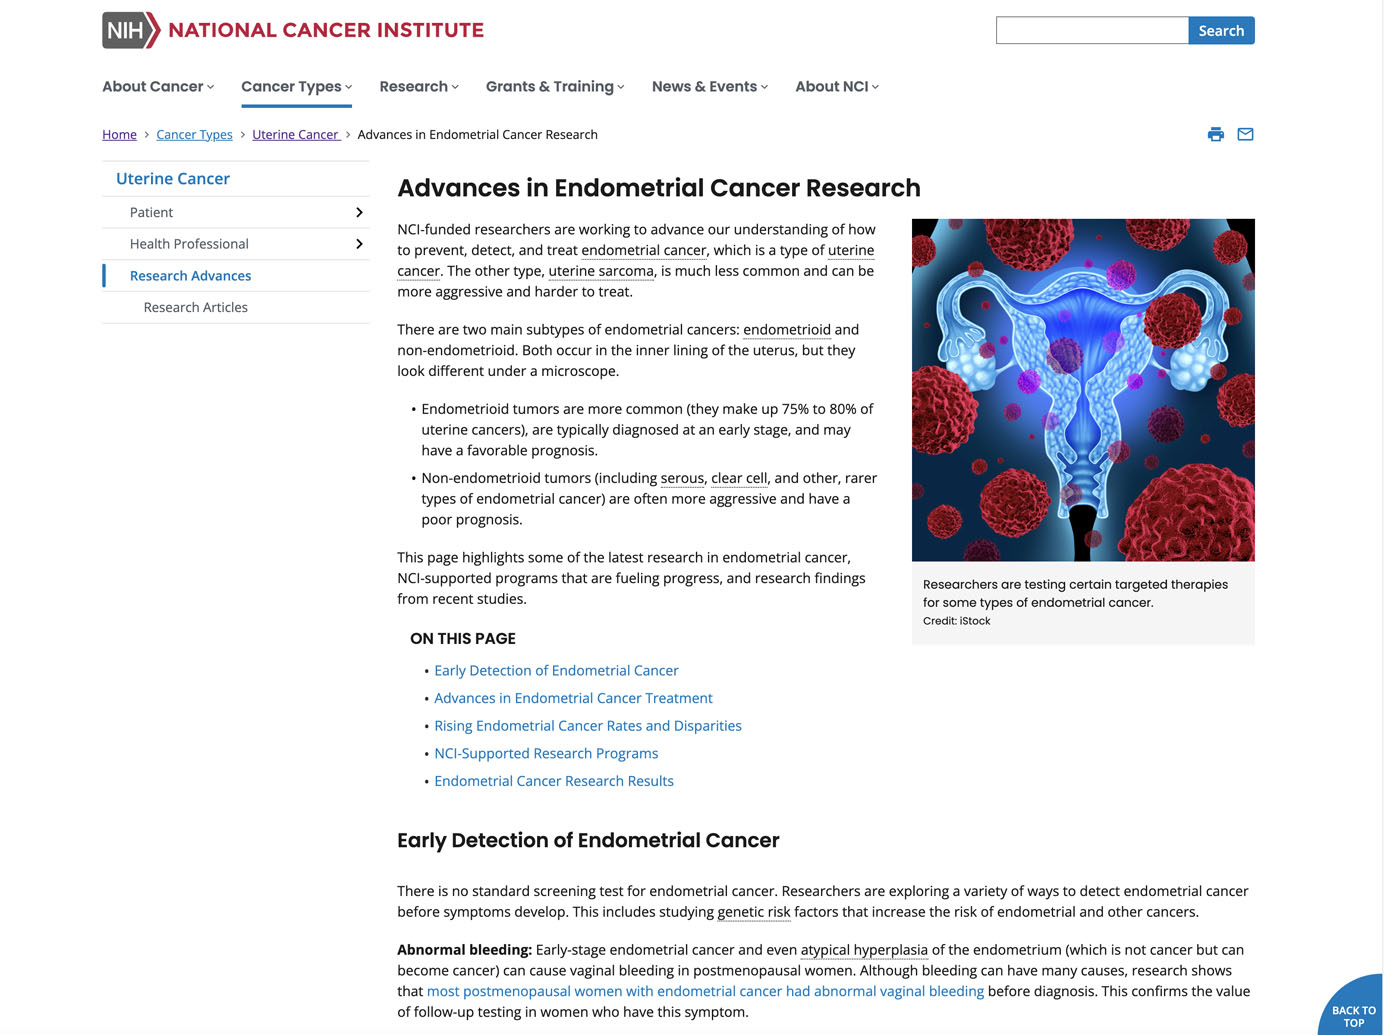This screenshot has height=1035, width=1384.
Task: Open the Research dropdown menu
Action: pos(418,87)
